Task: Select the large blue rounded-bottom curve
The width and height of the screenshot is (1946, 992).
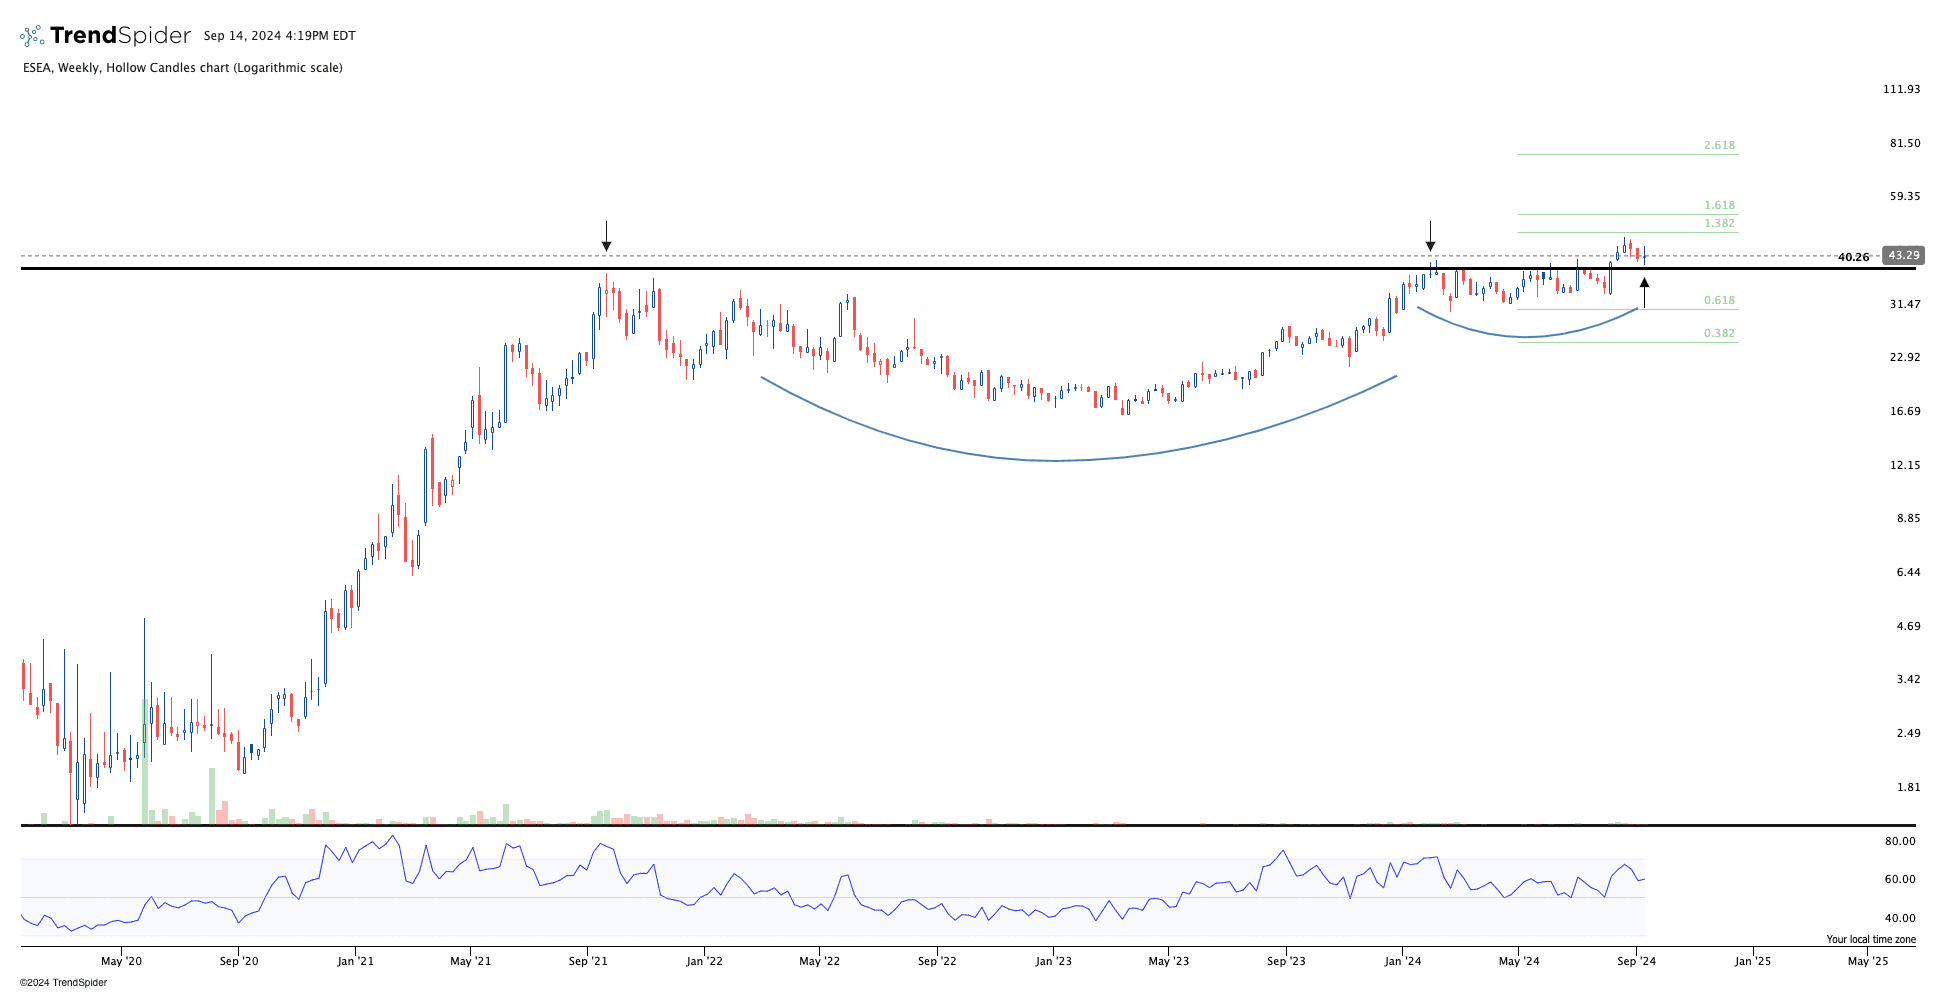Action: coord(1056,460)
